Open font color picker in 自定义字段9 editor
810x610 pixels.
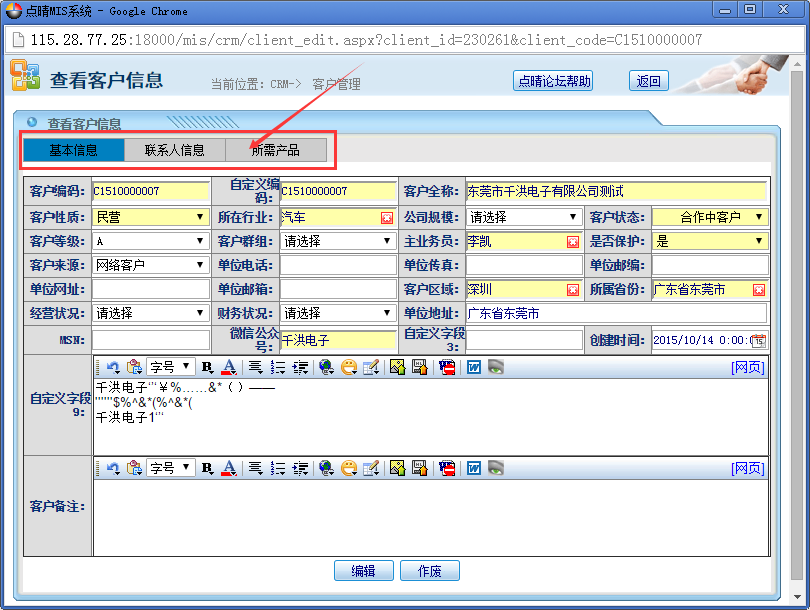tap(229, 367)
